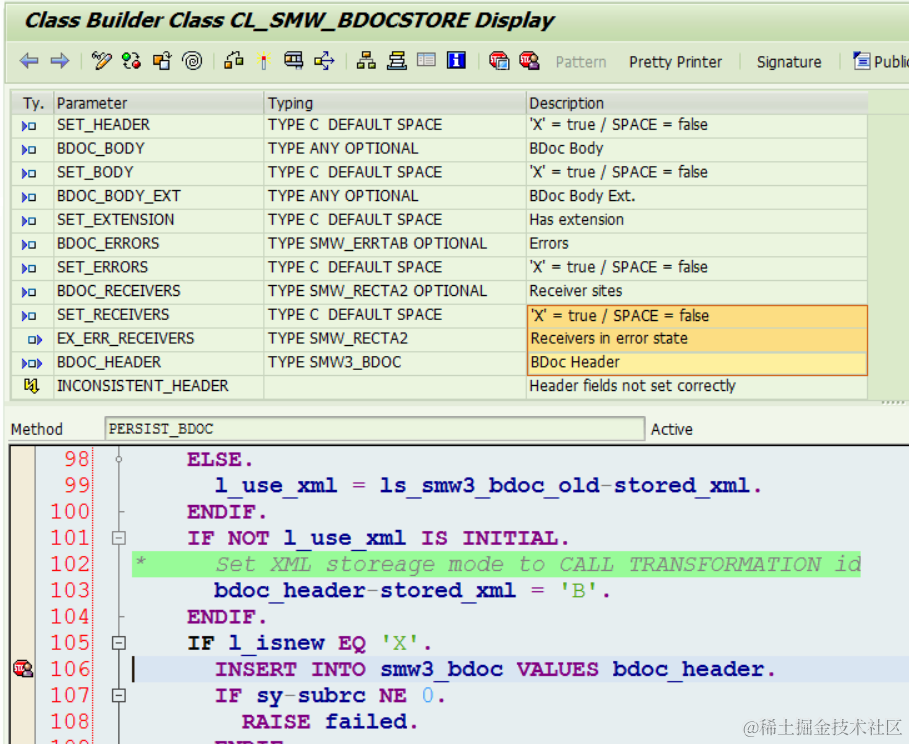Viewport: 909px width, 744px height.
Task: Open the blue information documentation icon
Action: [456, 60]
